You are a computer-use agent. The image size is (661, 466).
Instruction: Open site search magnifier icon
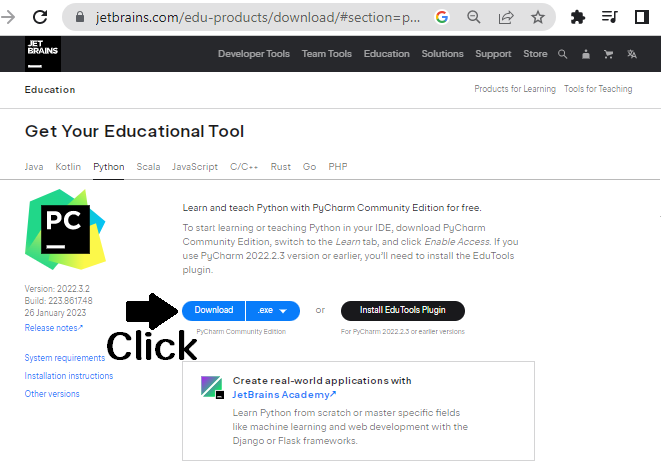click(x=562, y=54)
